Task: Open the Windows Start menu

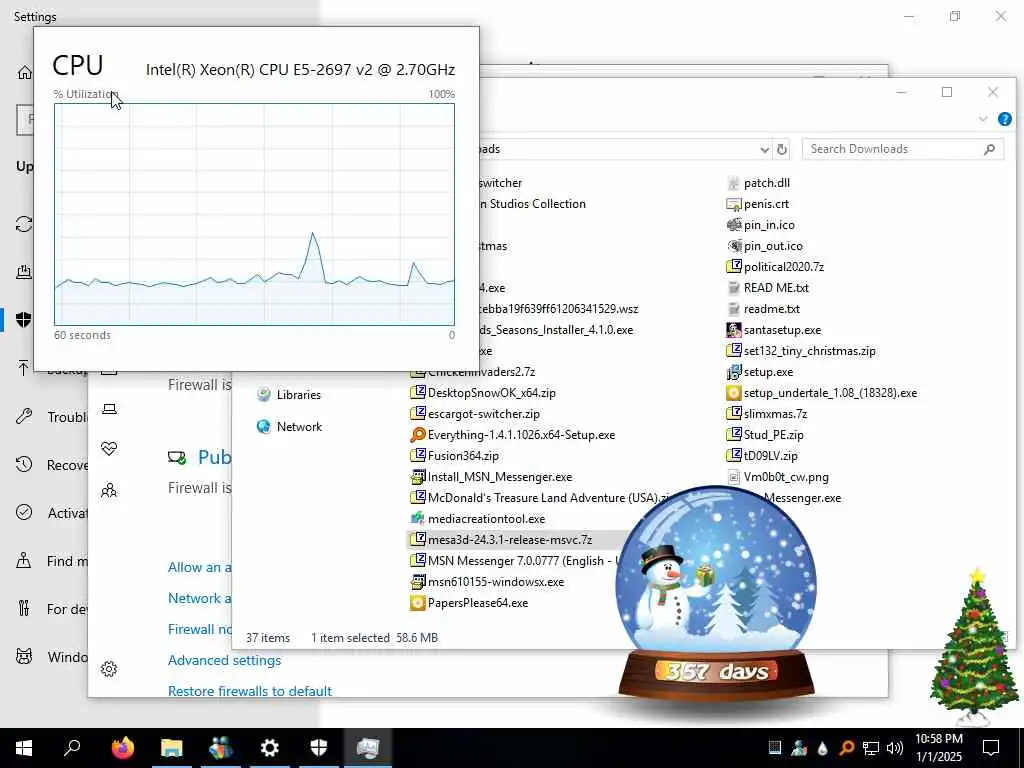Action: (x=24, y=748)
